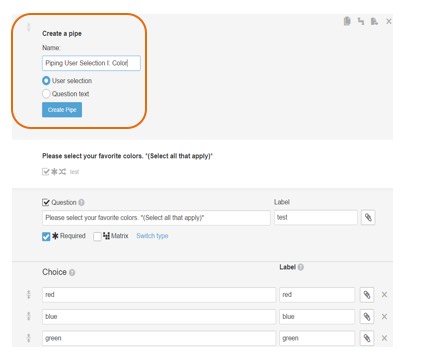Remove the green choice row

click(384, 338)
